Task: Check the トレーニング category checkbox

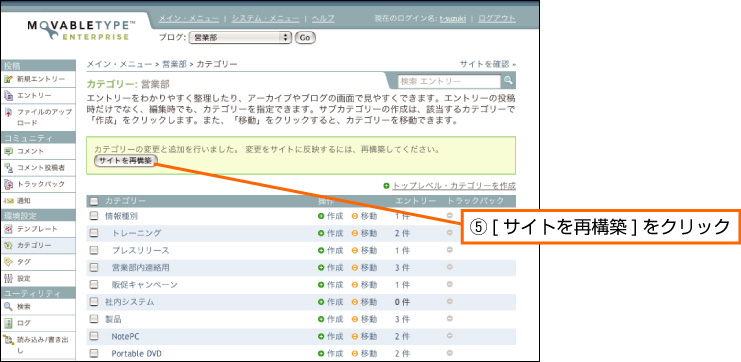Action: click(x=94, y=233)
